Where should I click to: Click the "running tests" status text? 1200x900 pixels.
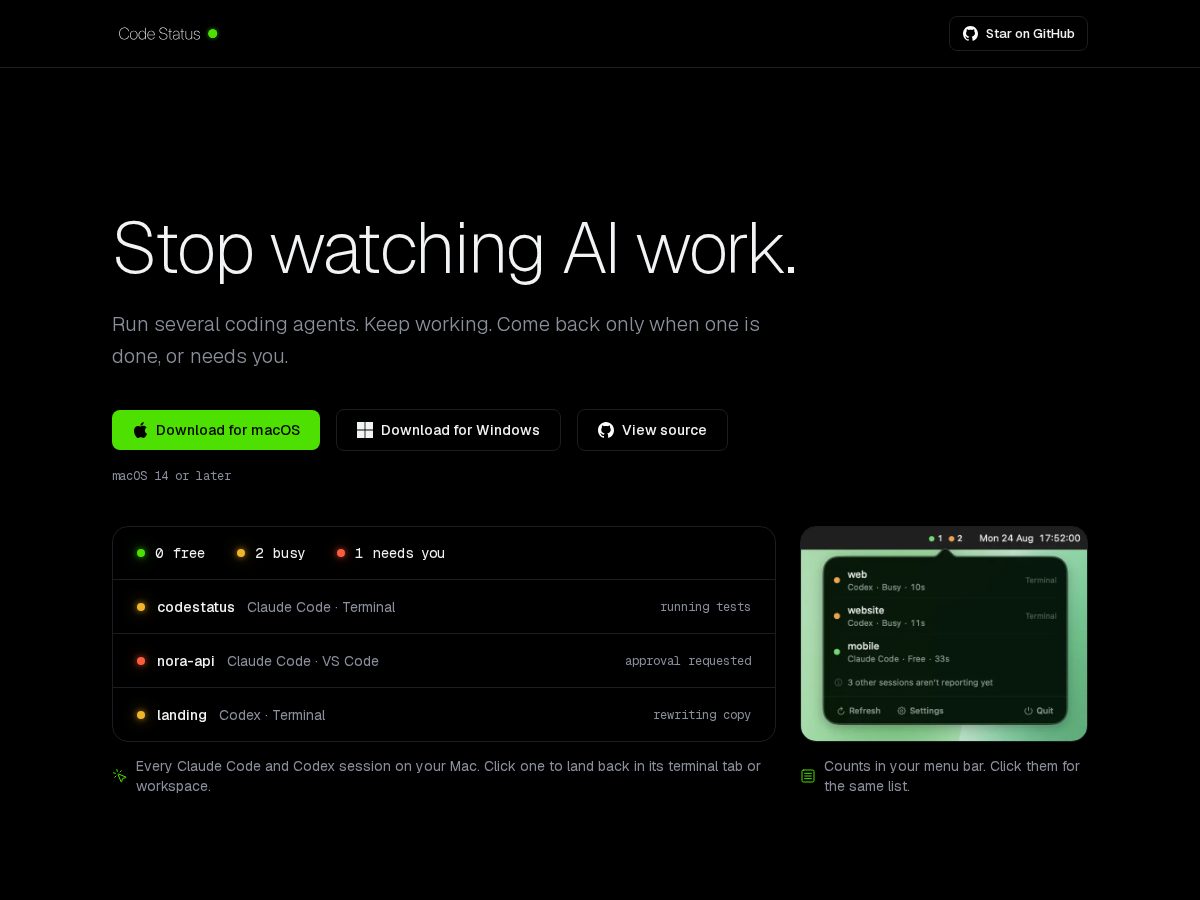705,607
